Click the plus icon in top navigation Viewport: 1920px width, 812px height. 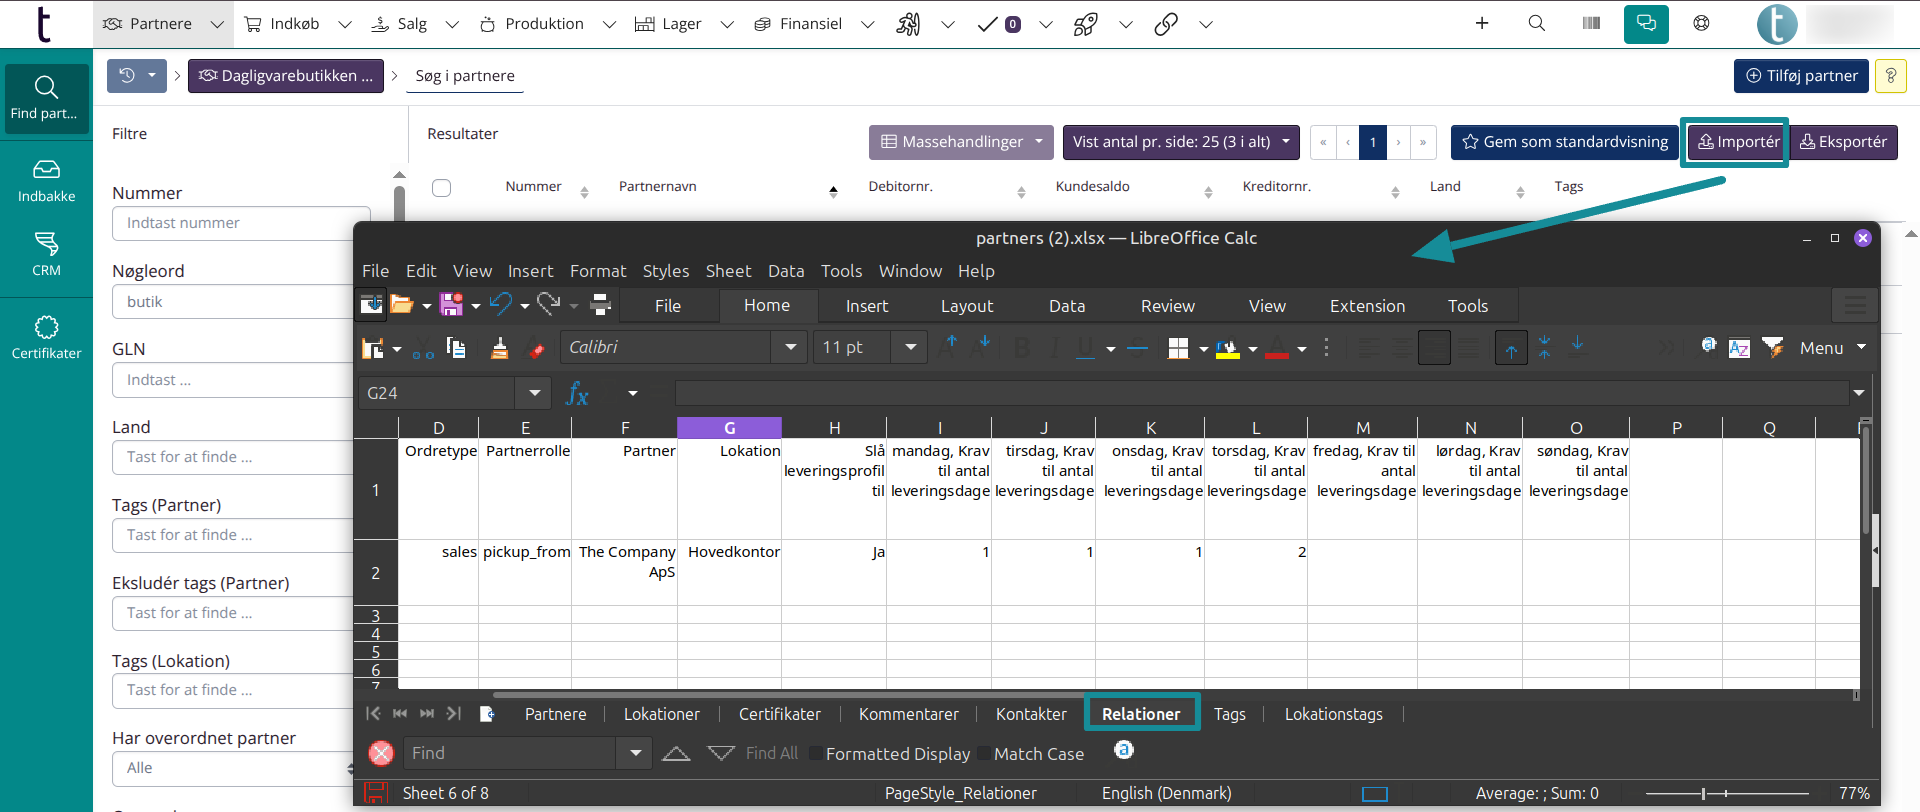pyautogui.click(x=1482, y=23)
